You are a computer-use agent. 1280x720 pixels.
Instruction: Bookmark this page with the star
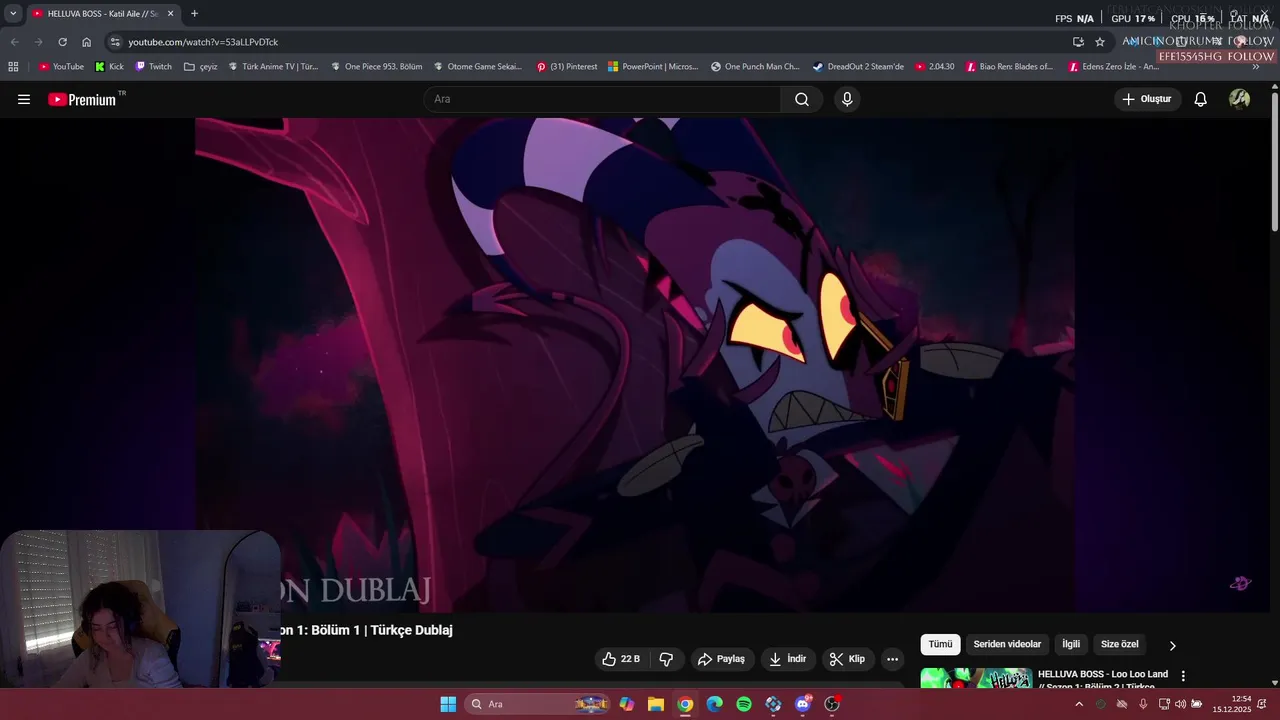1100,42
